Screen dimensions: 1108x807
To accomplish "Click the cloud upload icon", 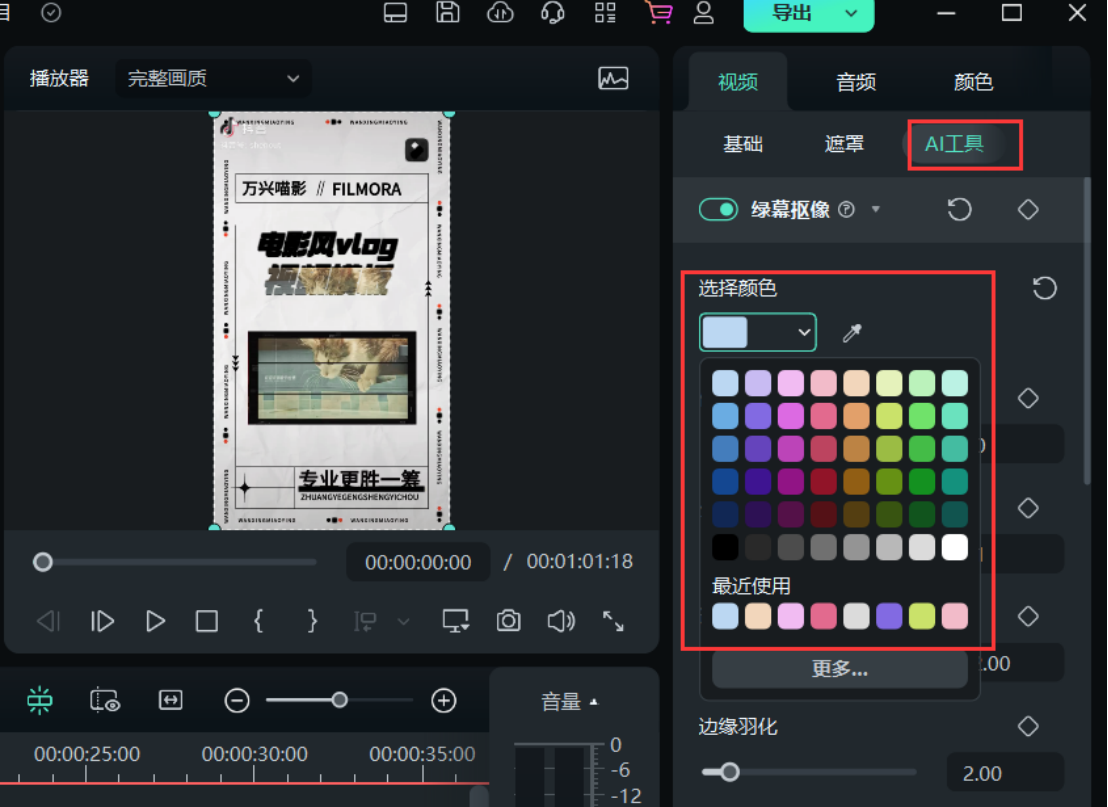I will [x=500, y=12].
